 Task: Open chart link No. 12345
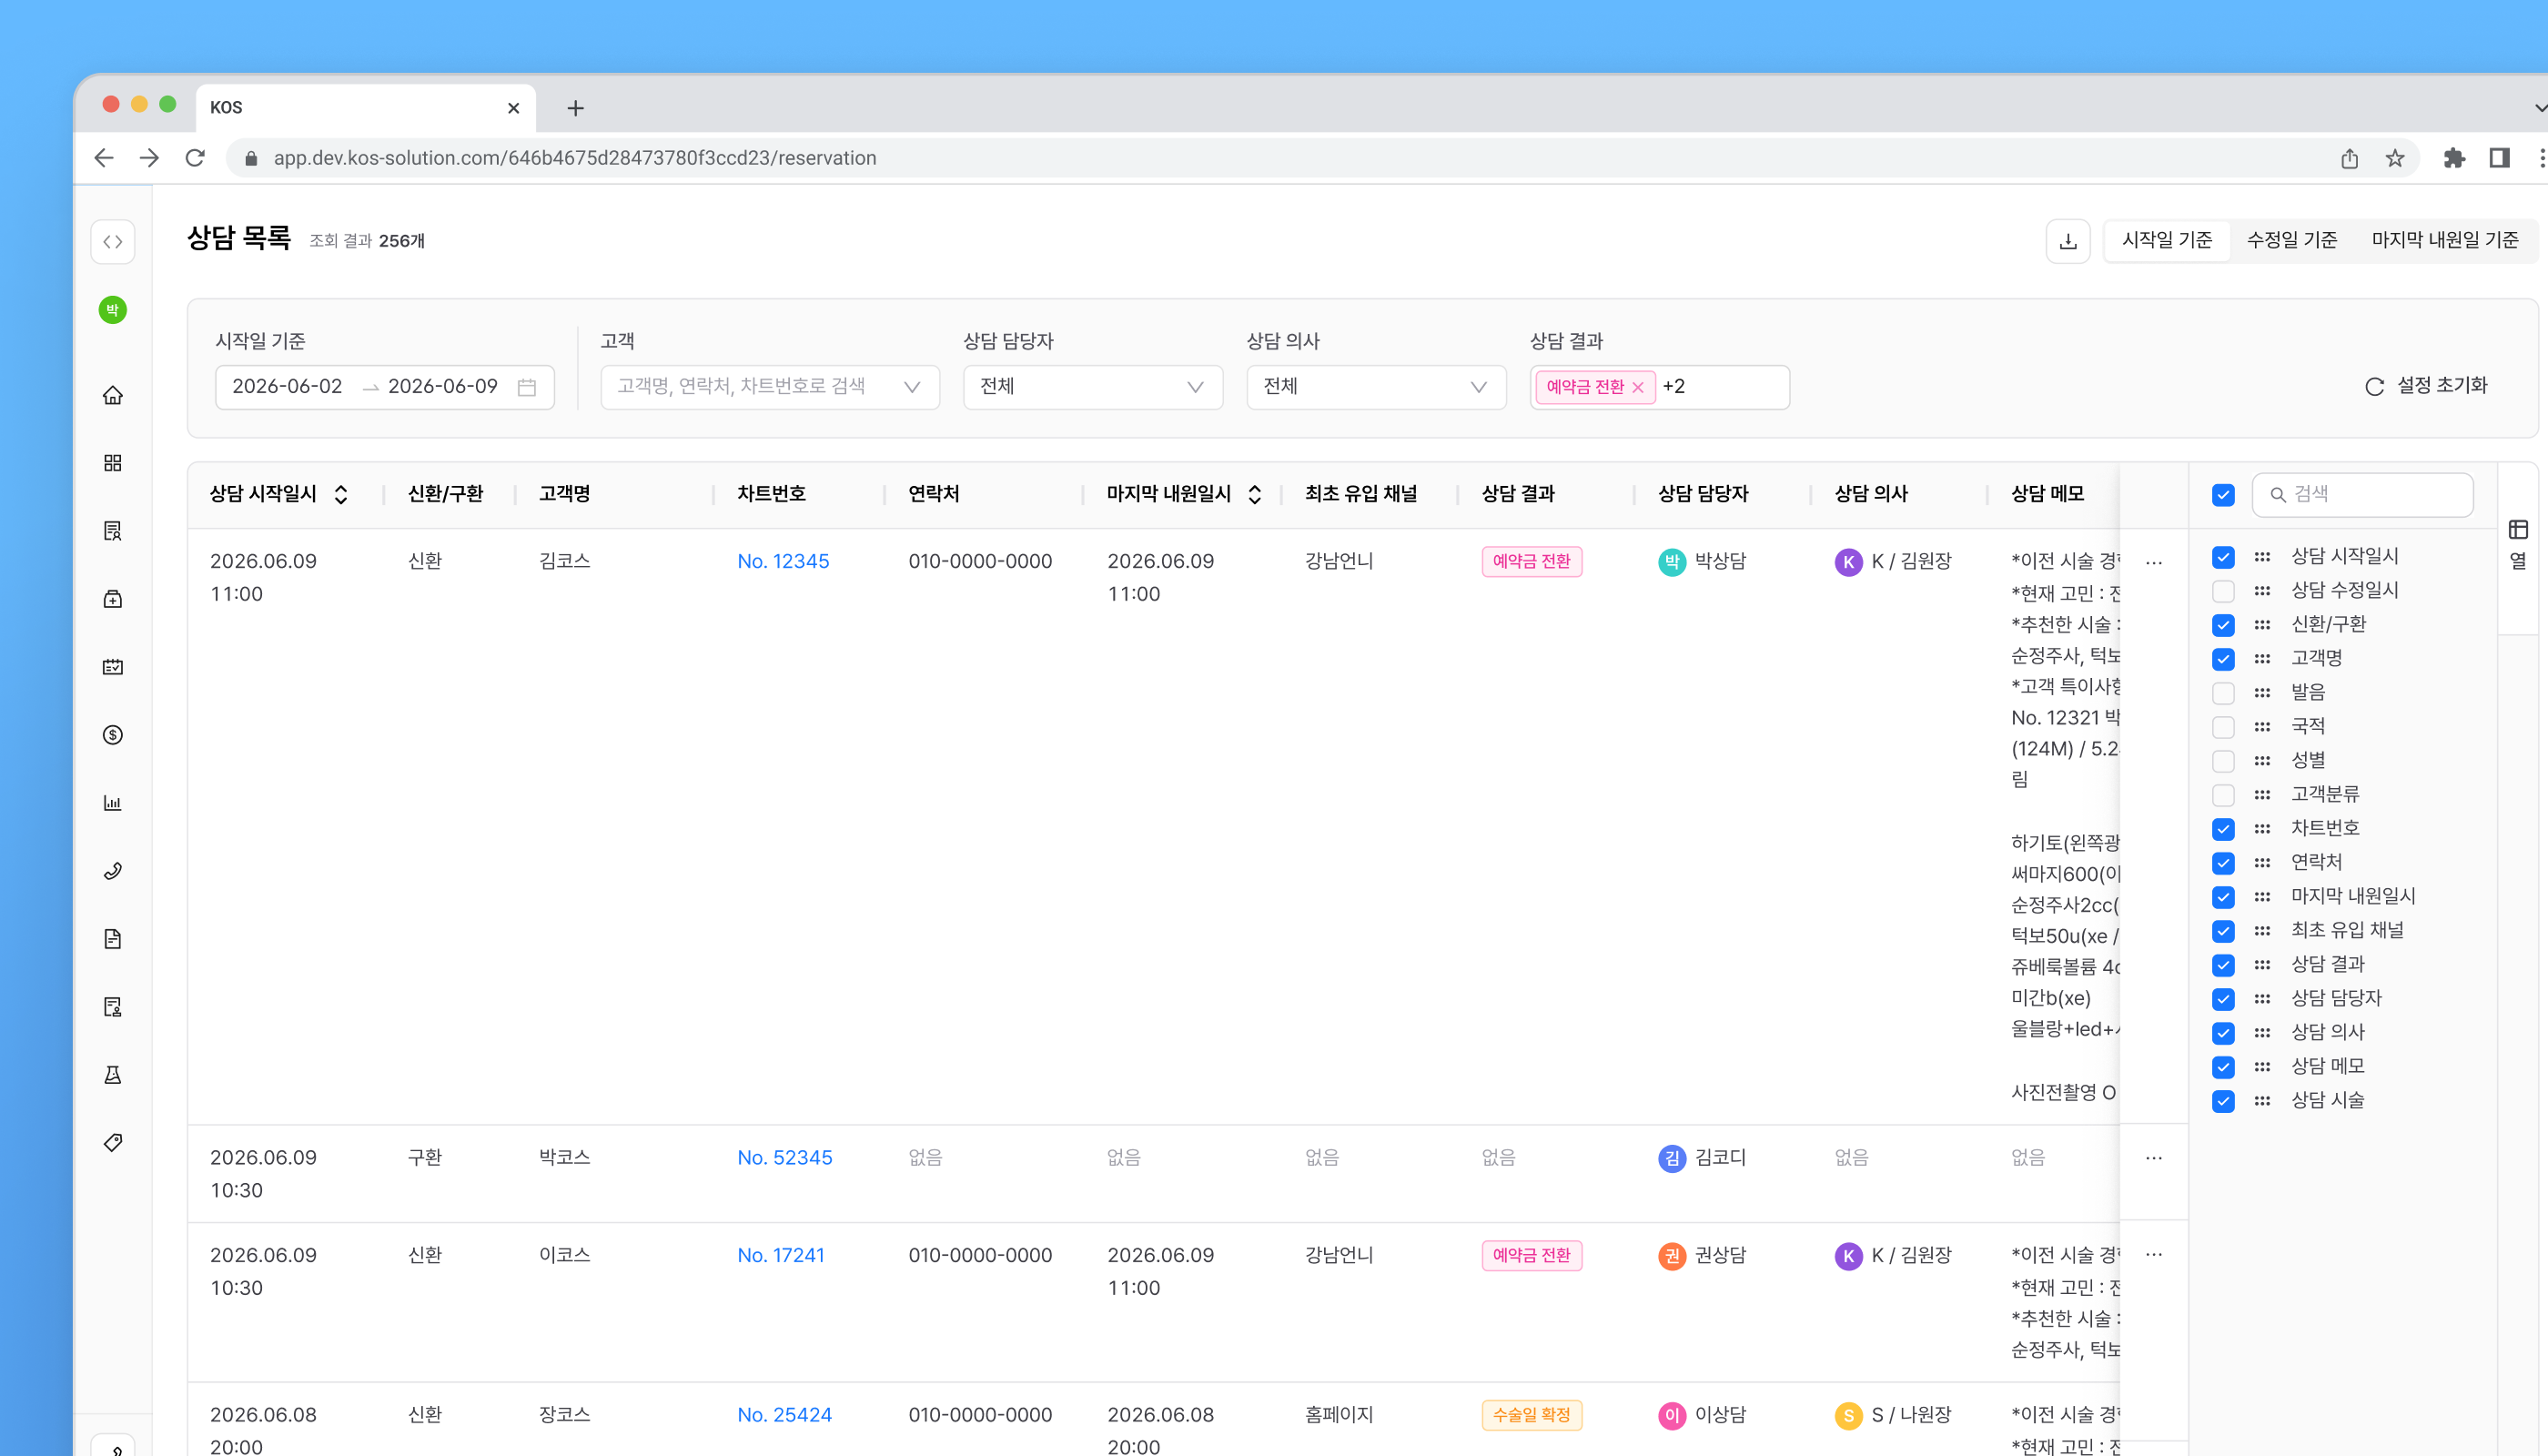783,562
